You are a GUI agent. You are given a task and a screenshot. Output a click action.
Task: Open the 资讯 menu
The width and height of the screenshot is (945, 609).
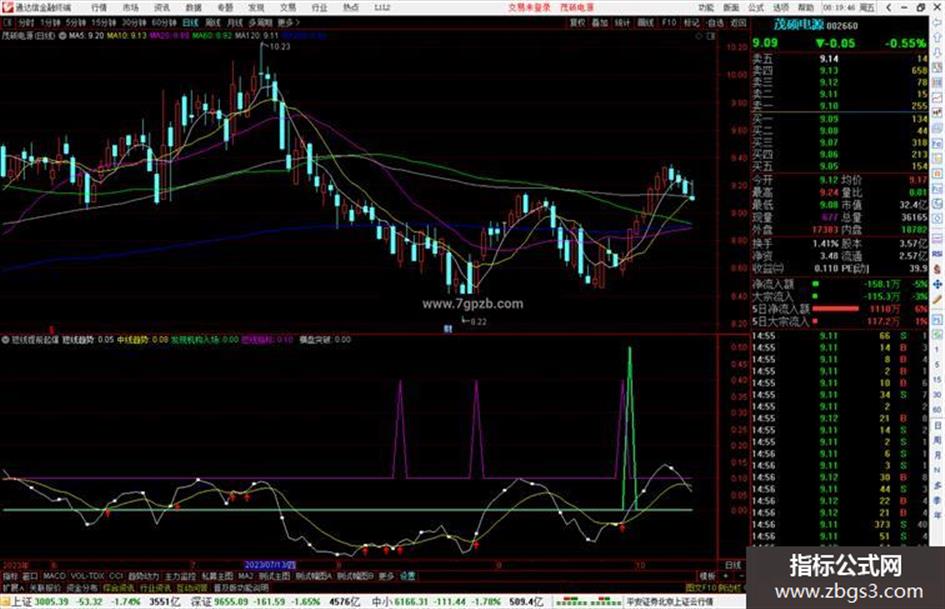coord(162,7)
